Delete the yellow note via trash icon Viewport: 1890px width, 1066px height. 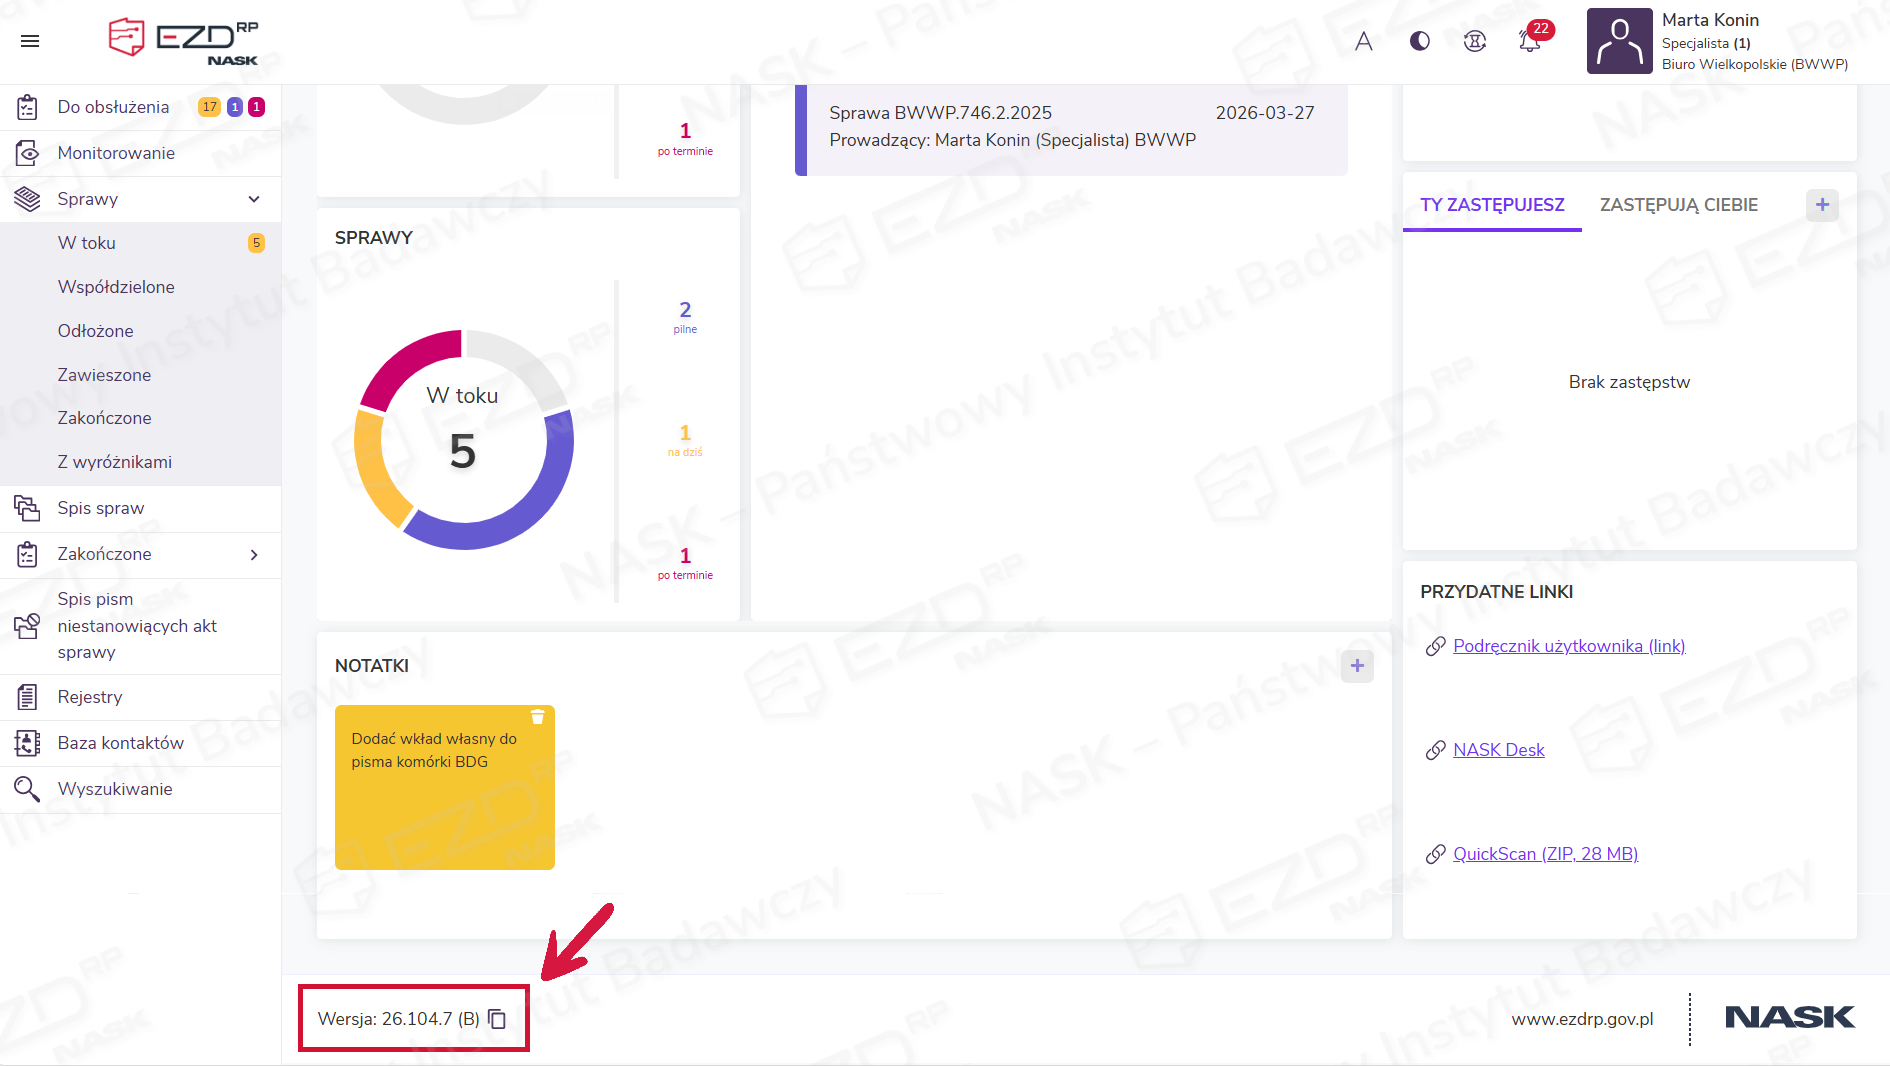tap(537, 717)
